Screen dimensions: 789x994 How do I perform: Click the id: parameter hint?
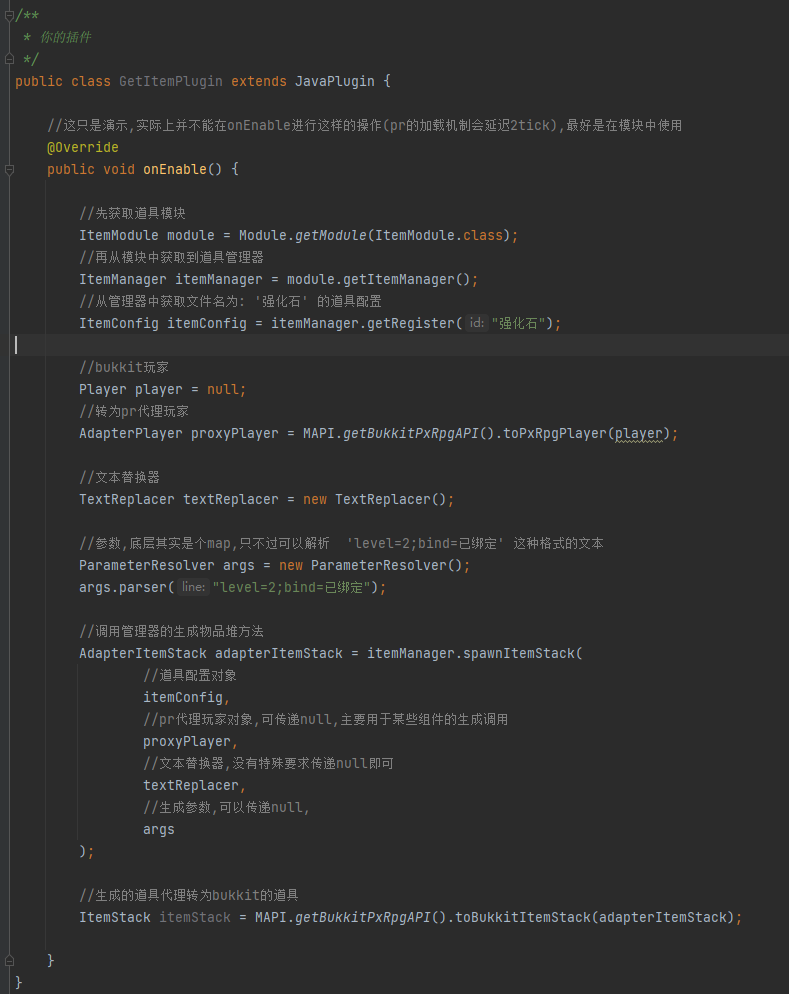click(476, 323)
